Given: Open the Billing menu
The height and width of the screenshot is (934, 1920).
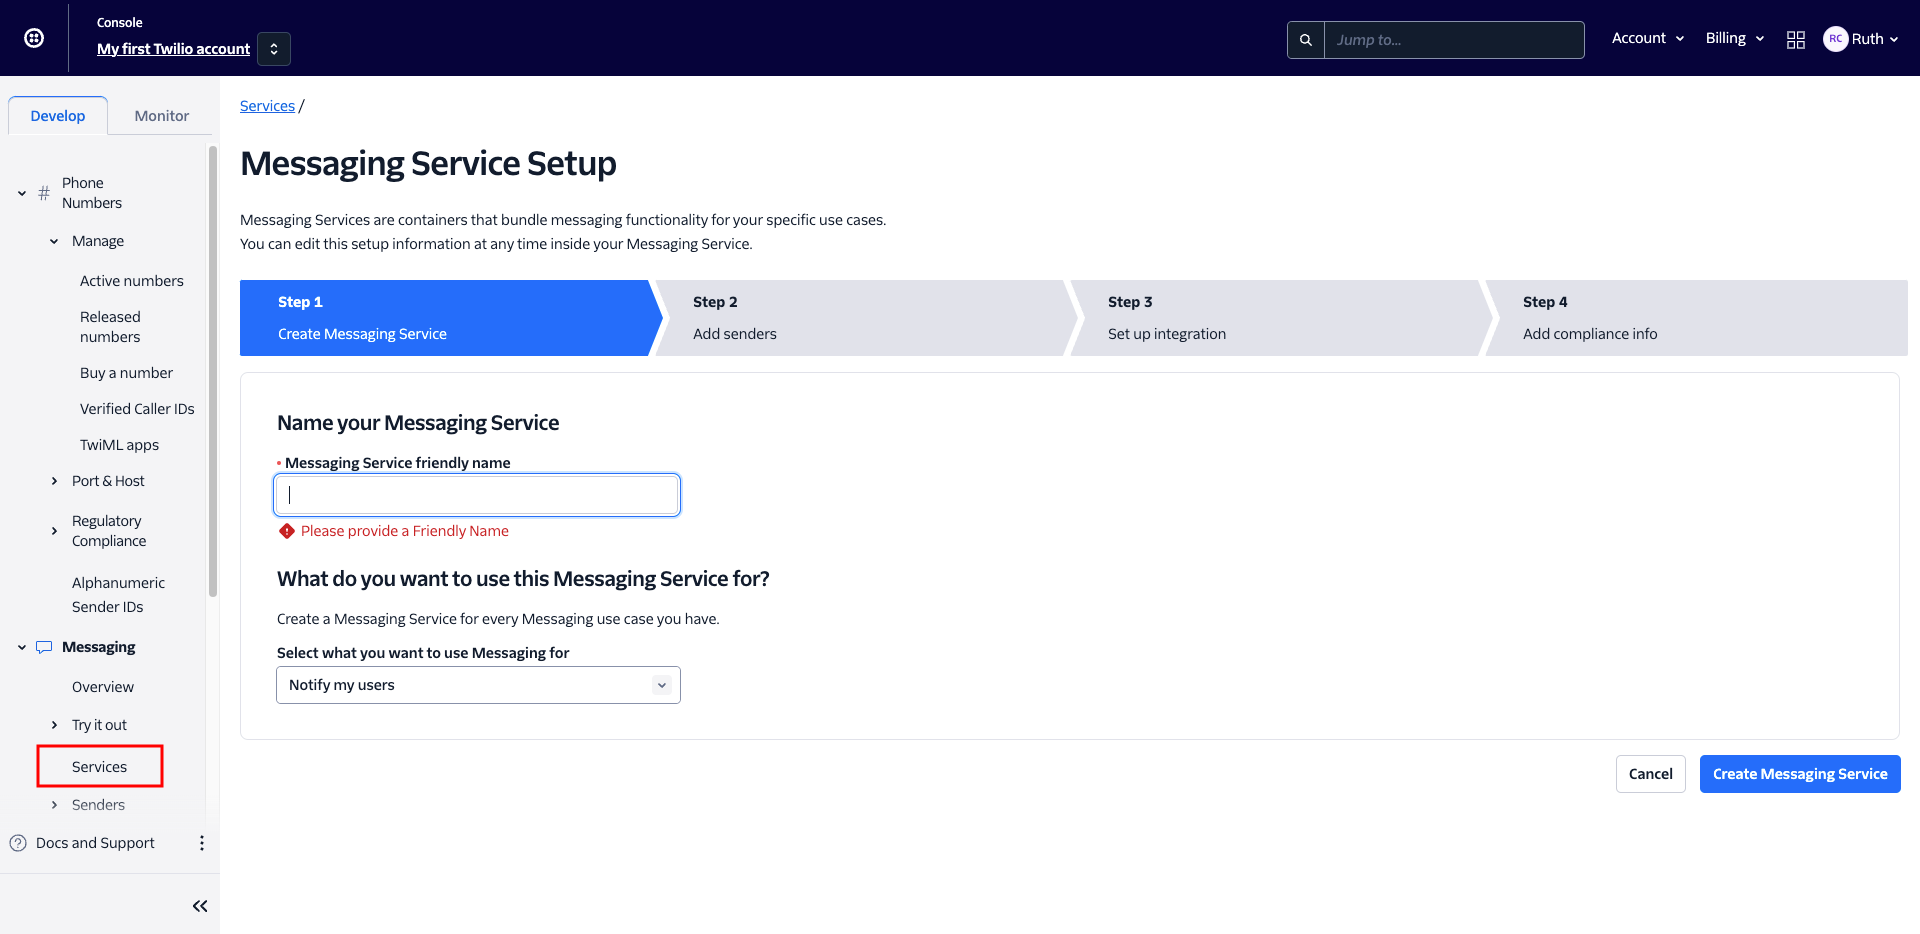Looking at the screenshot, I should 1734,38.
